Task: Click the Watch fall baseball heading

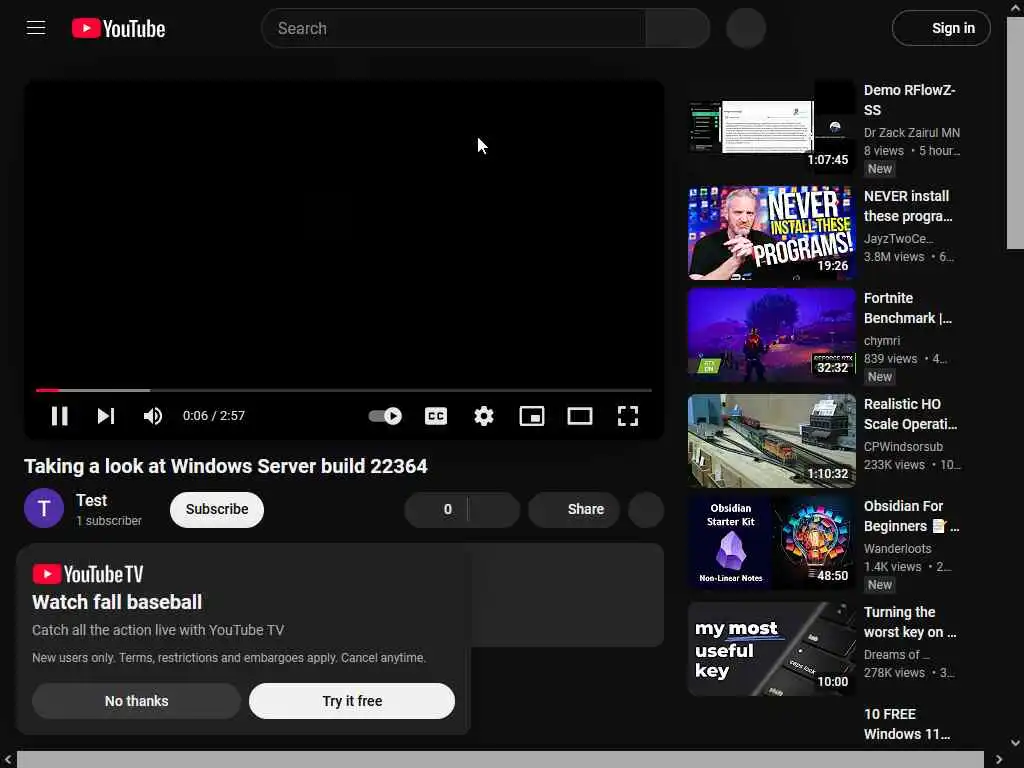Action: click(117, 602)
